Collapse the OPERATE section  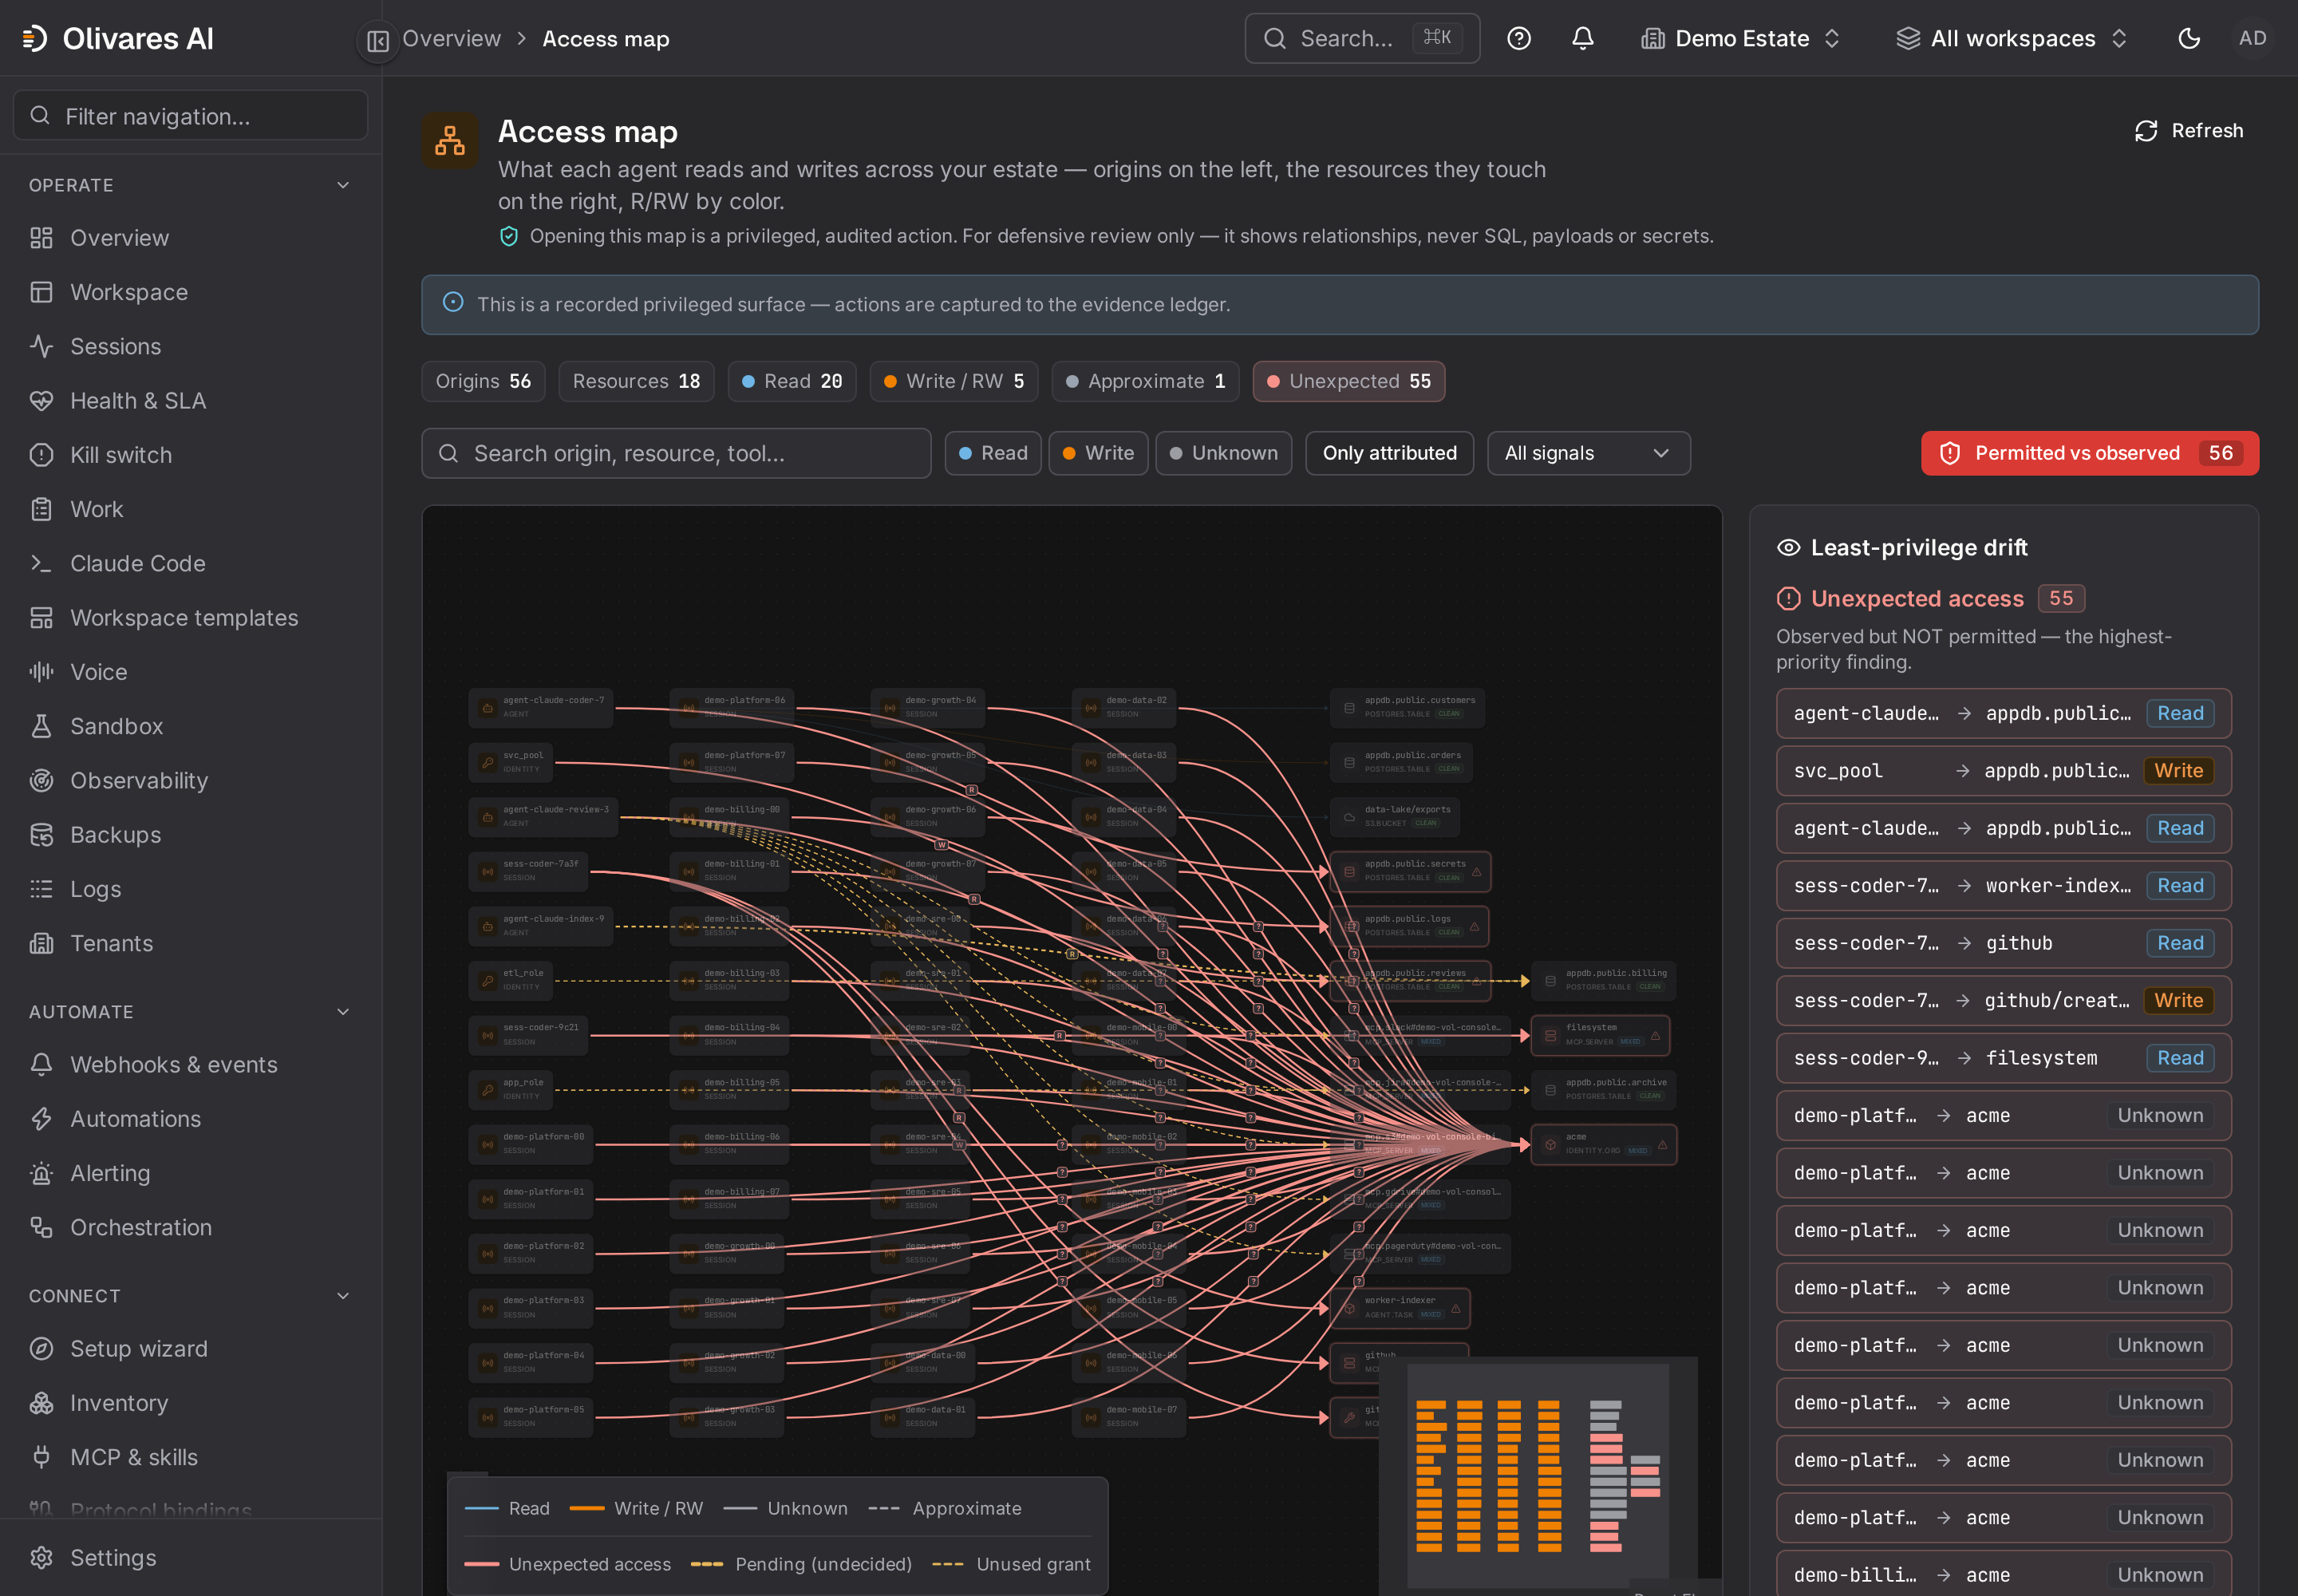(190, 185)
